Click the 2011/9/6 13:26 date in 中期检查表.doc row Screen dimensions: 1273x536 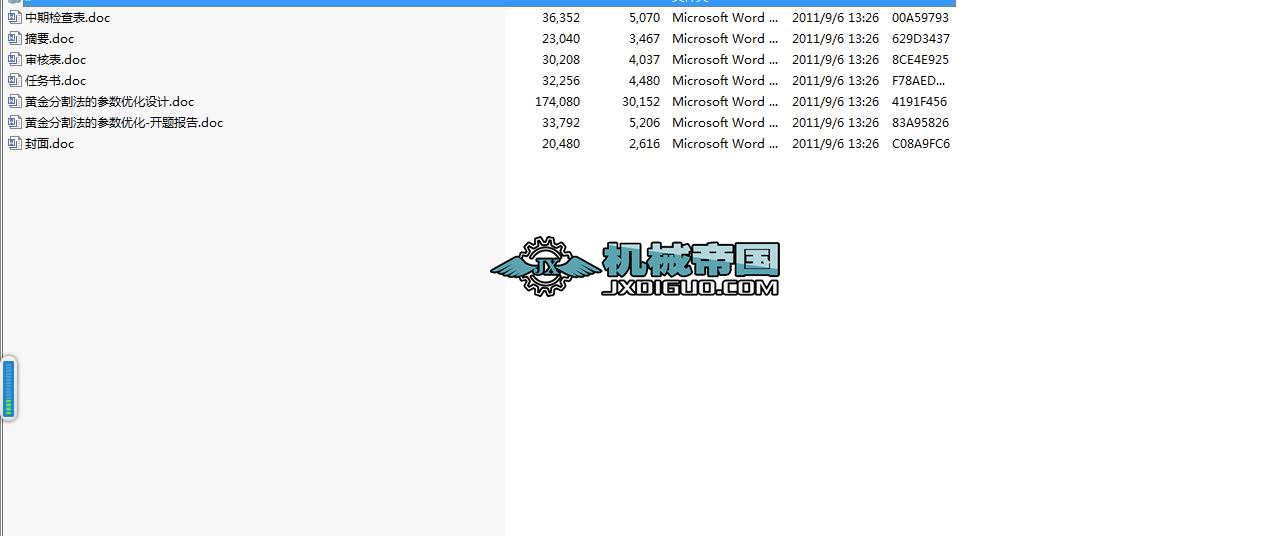[x=836, y=18]
